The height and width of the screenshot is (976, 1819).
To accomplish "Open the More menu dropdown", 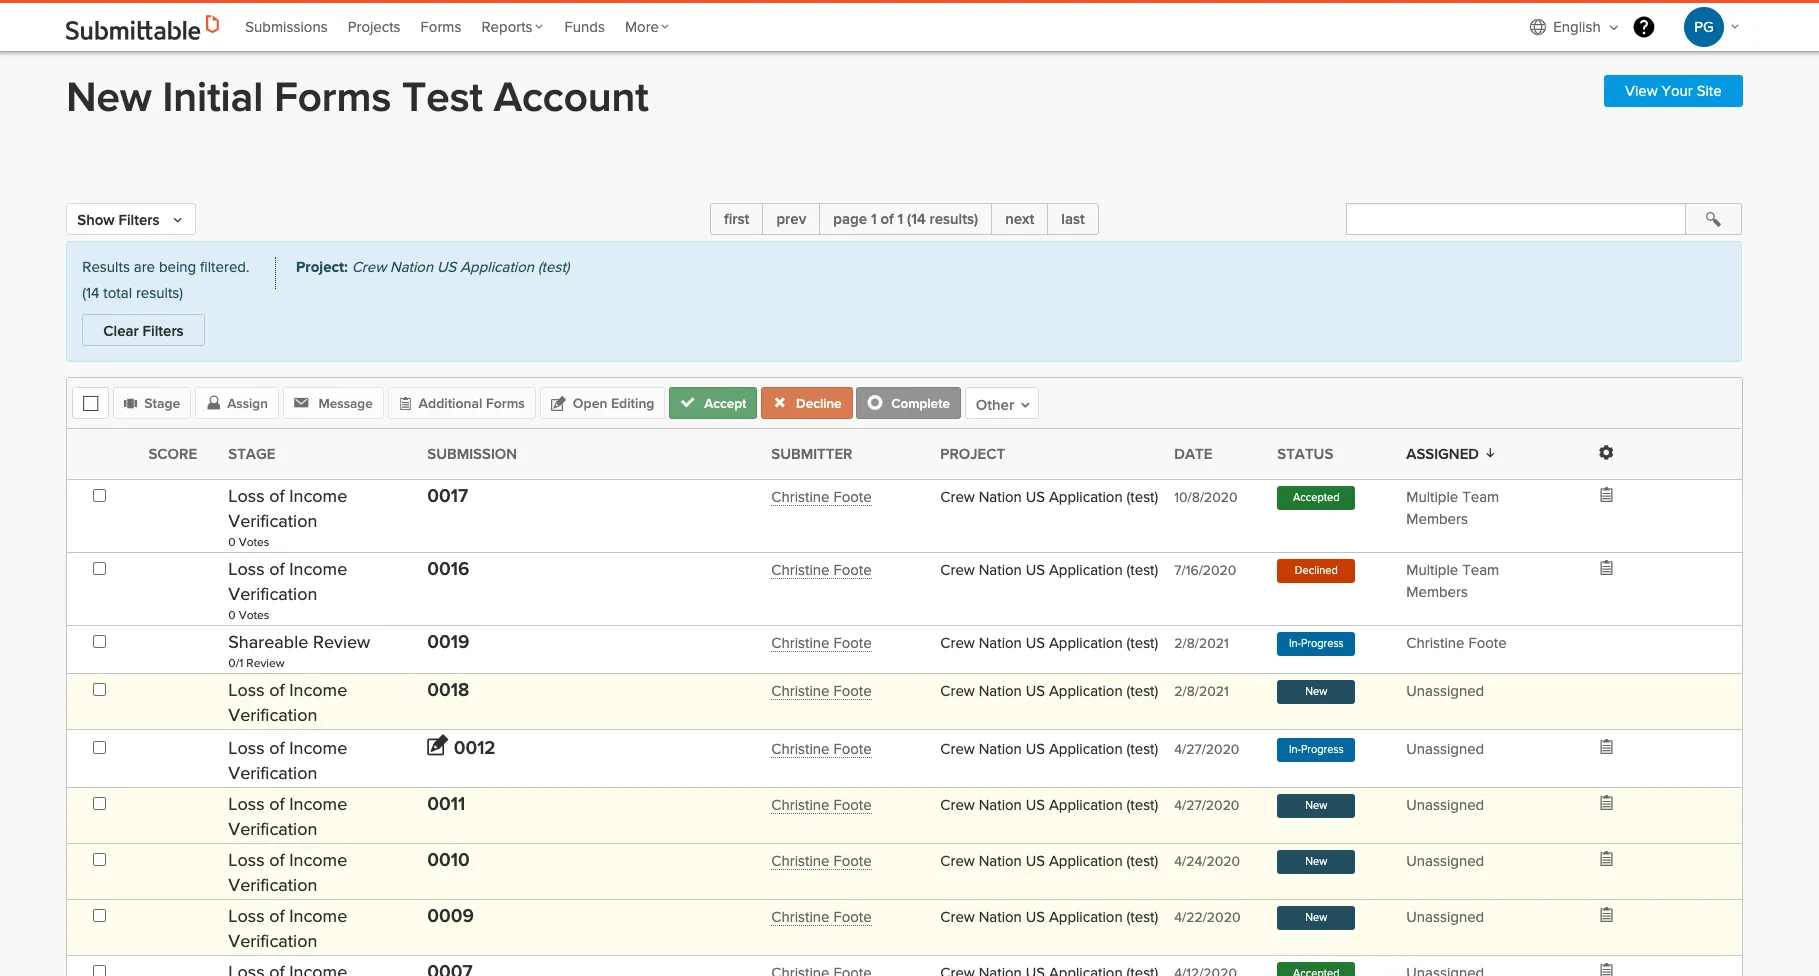I will (646, 27).
